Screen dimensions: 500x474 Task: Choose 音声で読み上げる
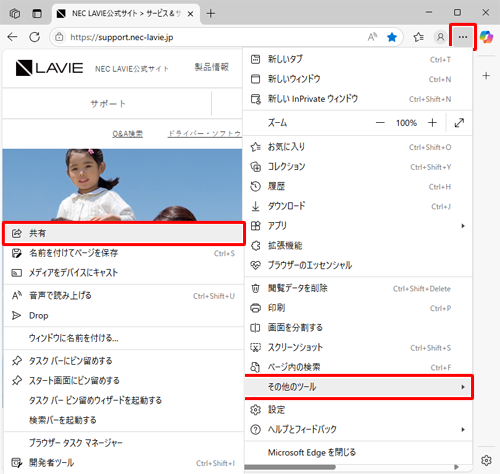tap(124, 296)
